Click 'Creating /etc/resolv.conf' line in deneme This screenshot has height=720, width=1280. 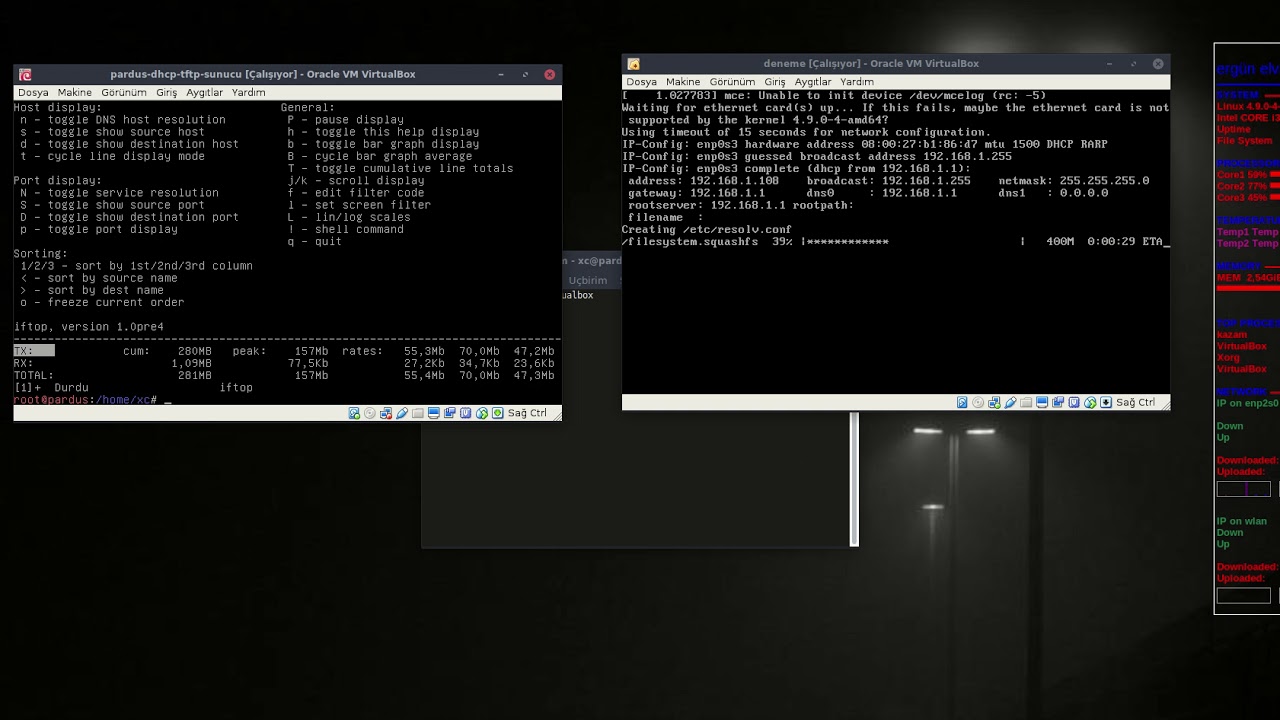click(706, 230)
